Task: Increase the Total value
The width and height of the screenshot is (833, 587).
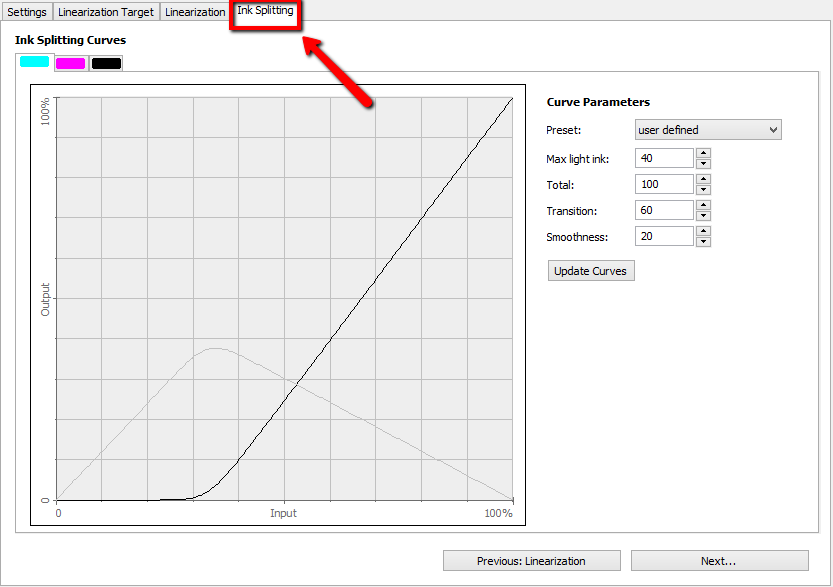Action: (703, 179)
